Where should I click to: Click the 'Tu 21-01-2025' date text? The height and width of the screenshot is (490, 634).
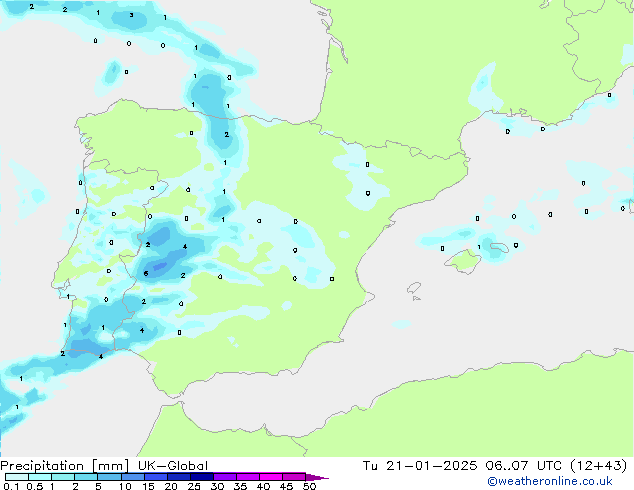[420, 466]
